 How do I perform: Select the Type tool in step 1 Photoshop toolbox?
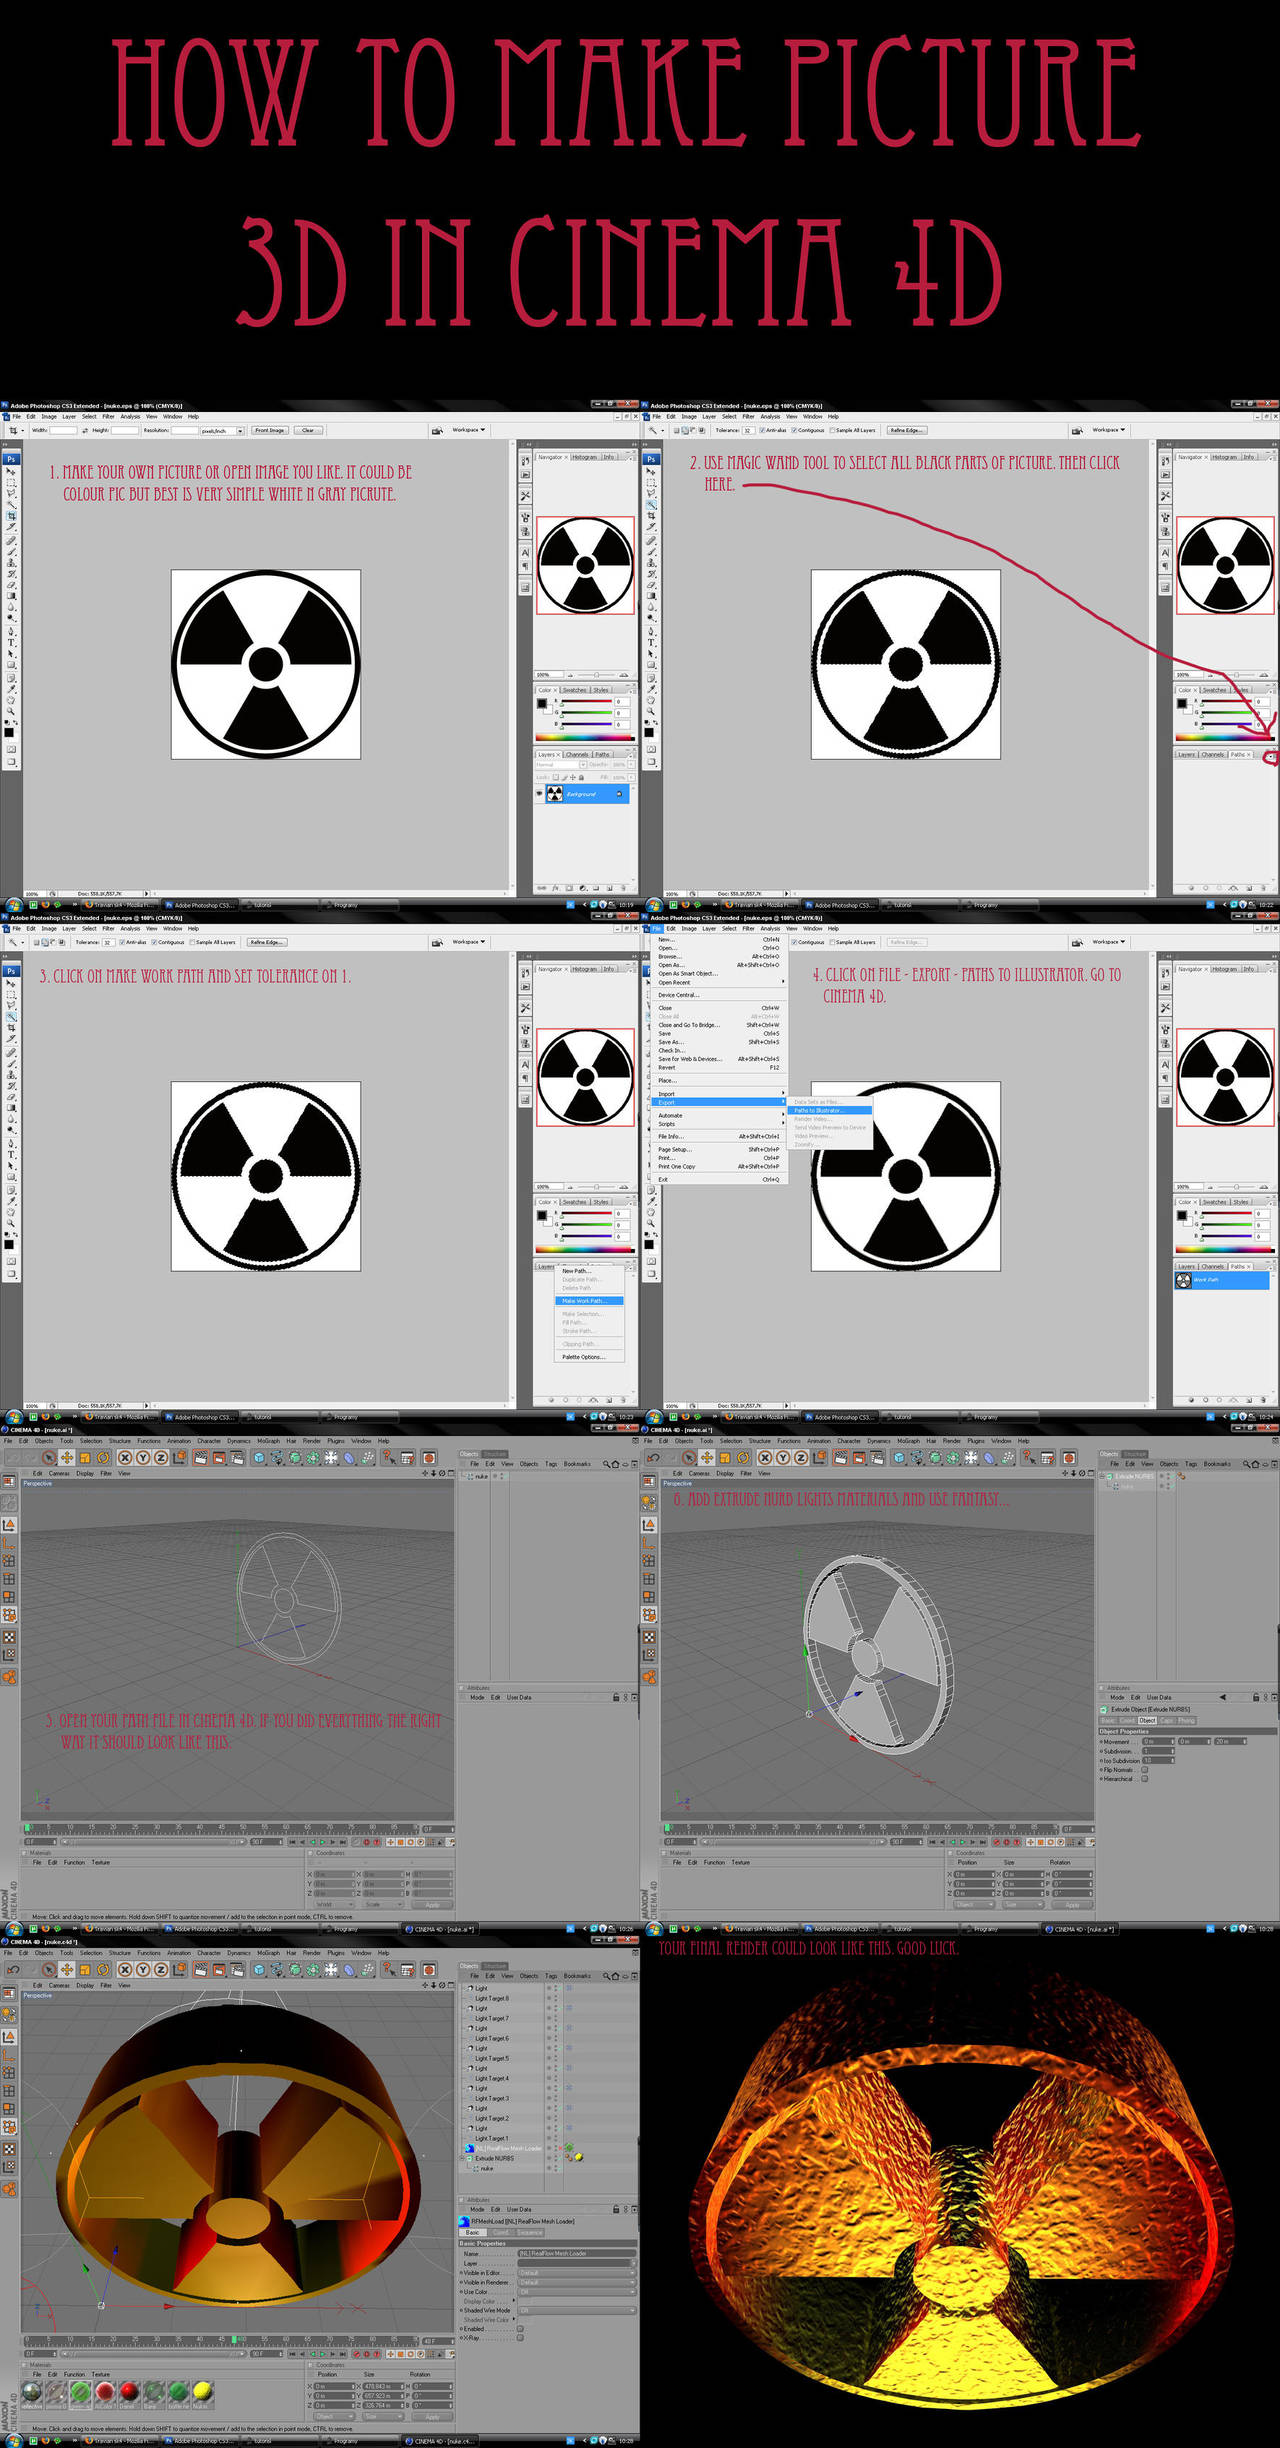pos(11,642)
